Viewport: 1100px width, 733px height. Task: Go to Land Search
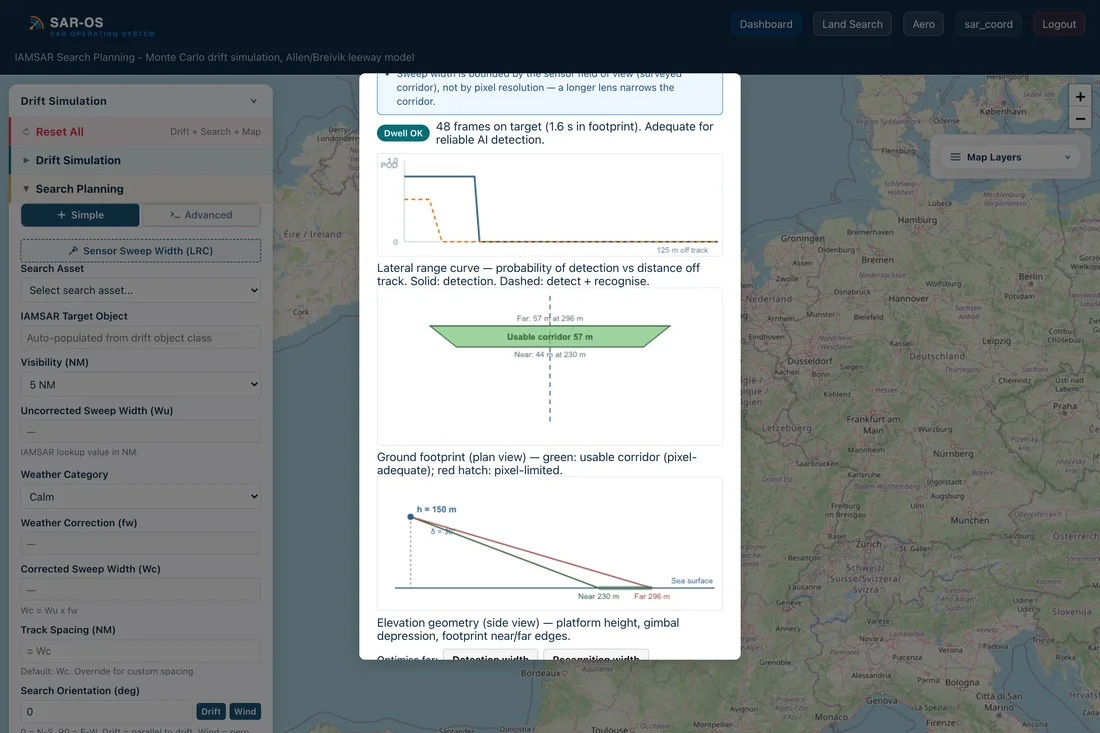tap(852, 24)
